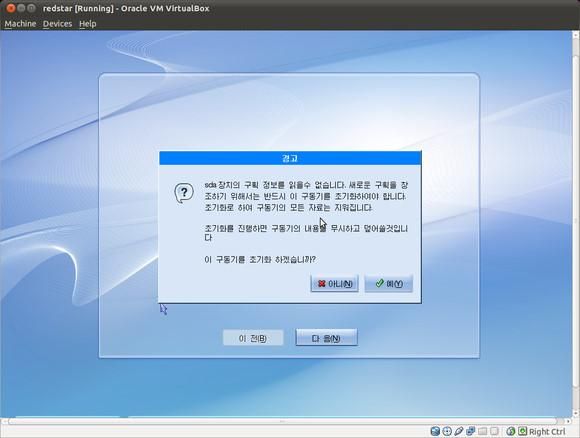Viewport: 580px width, 438px height.
Task: Click the Right Ctrl host key label
Action: [547, 432]
